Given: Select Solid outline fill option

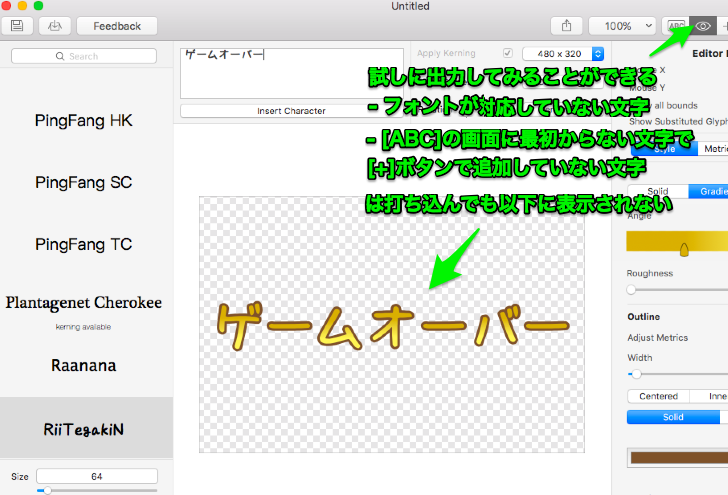Looking at the screenshot, I should tap(673, 417).
